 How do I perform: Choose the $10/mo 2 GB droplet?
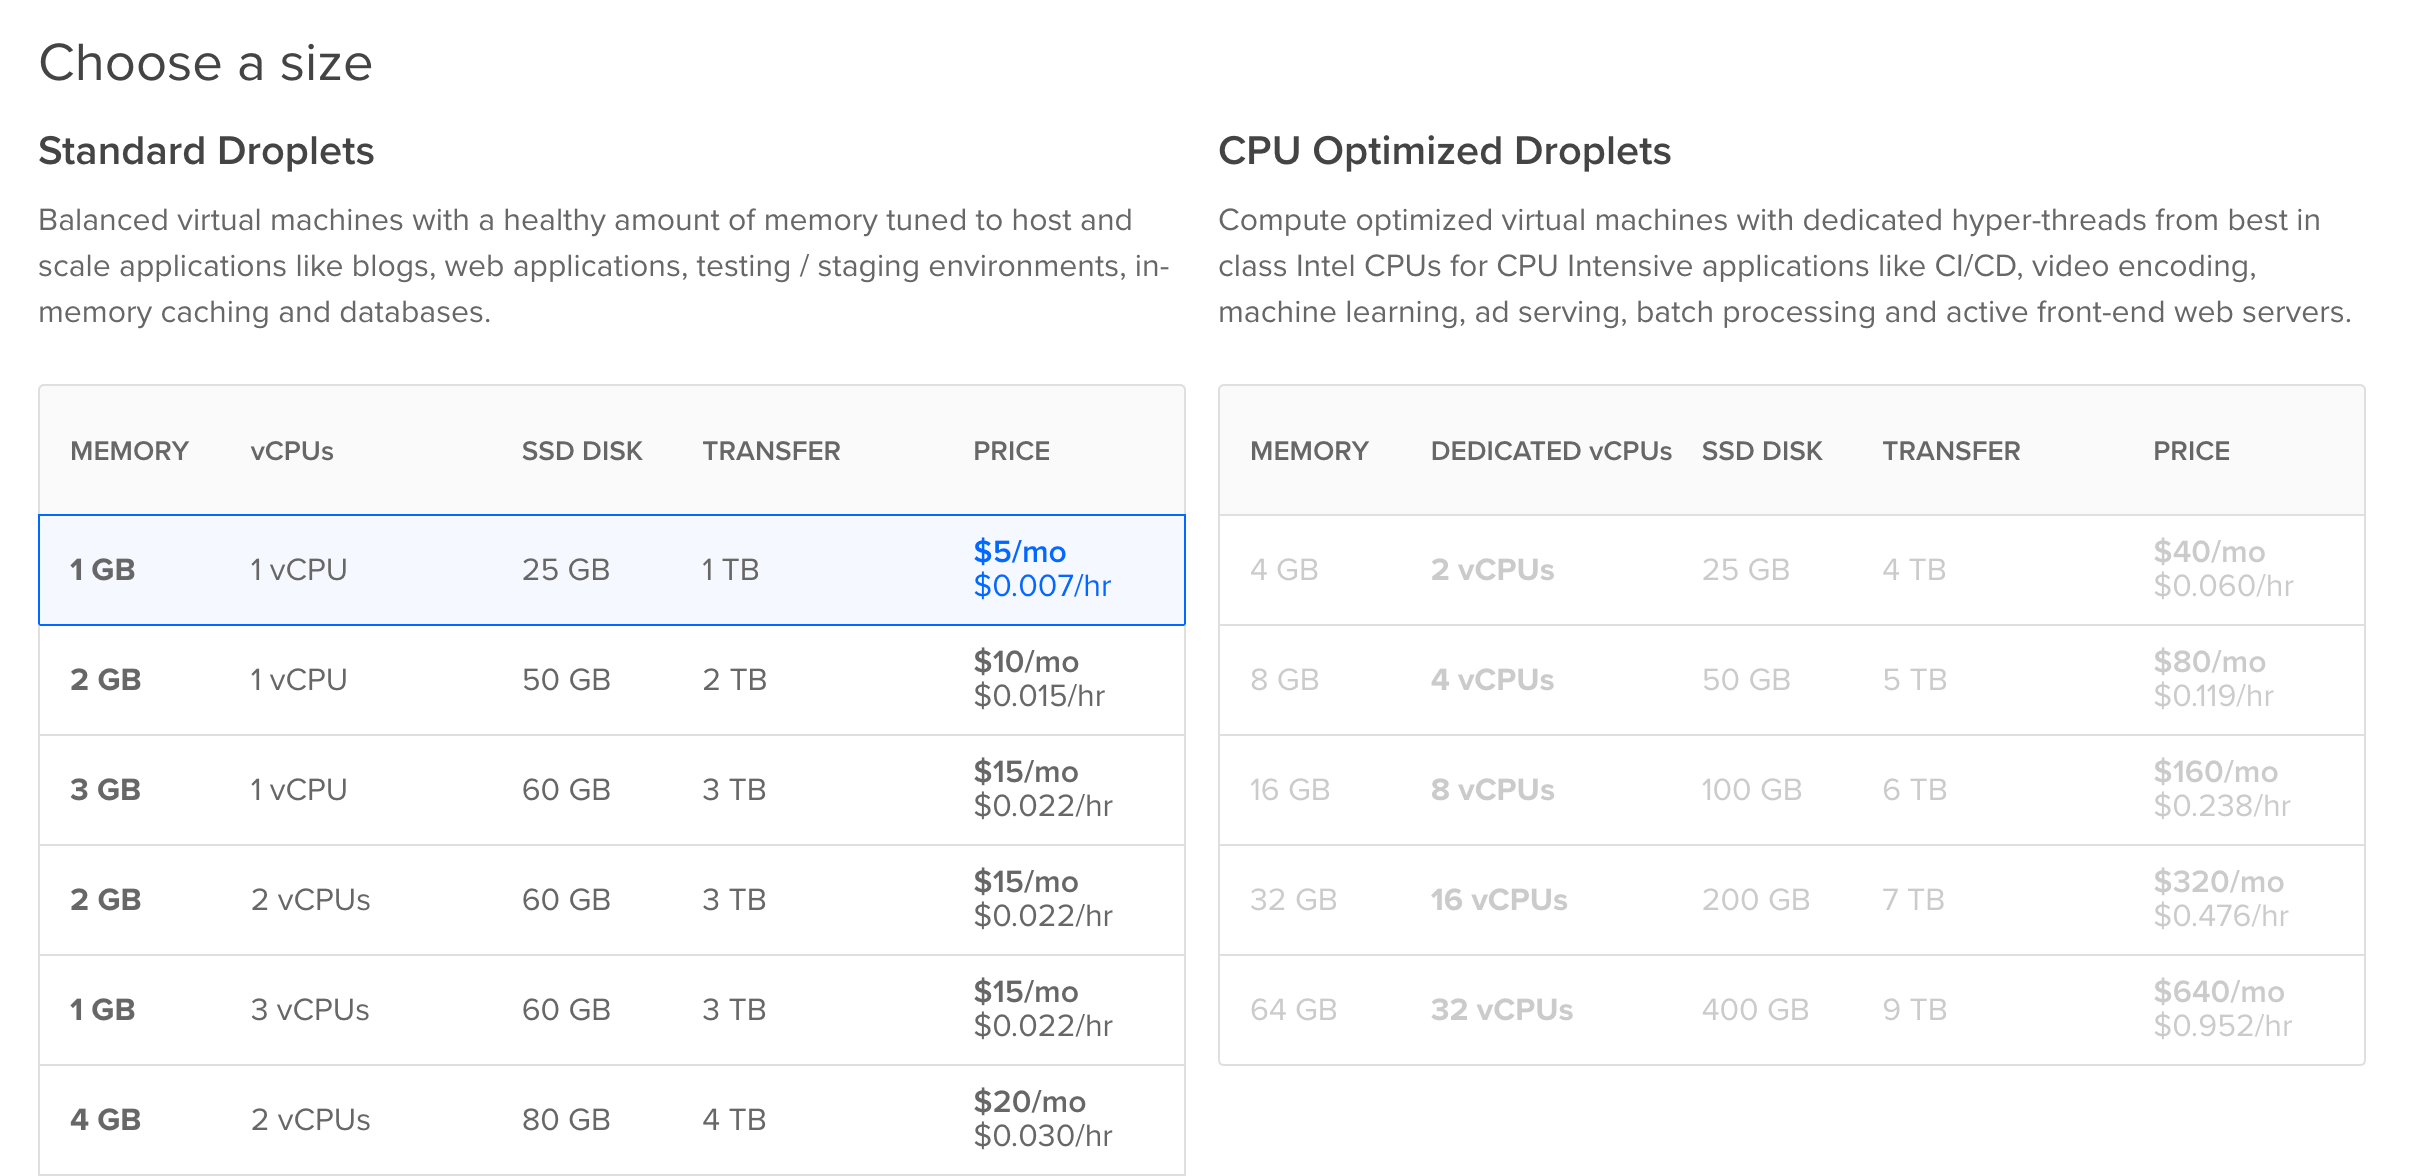click(x=611, y=680)
